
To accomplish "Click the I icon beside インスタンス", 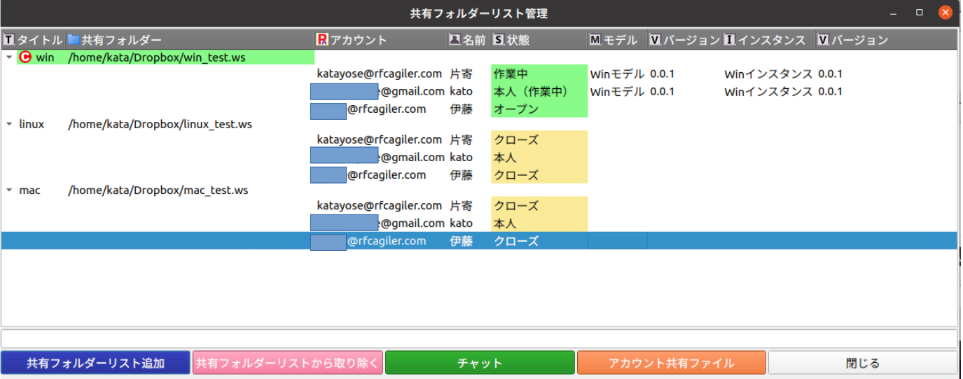I will (730, 40).
